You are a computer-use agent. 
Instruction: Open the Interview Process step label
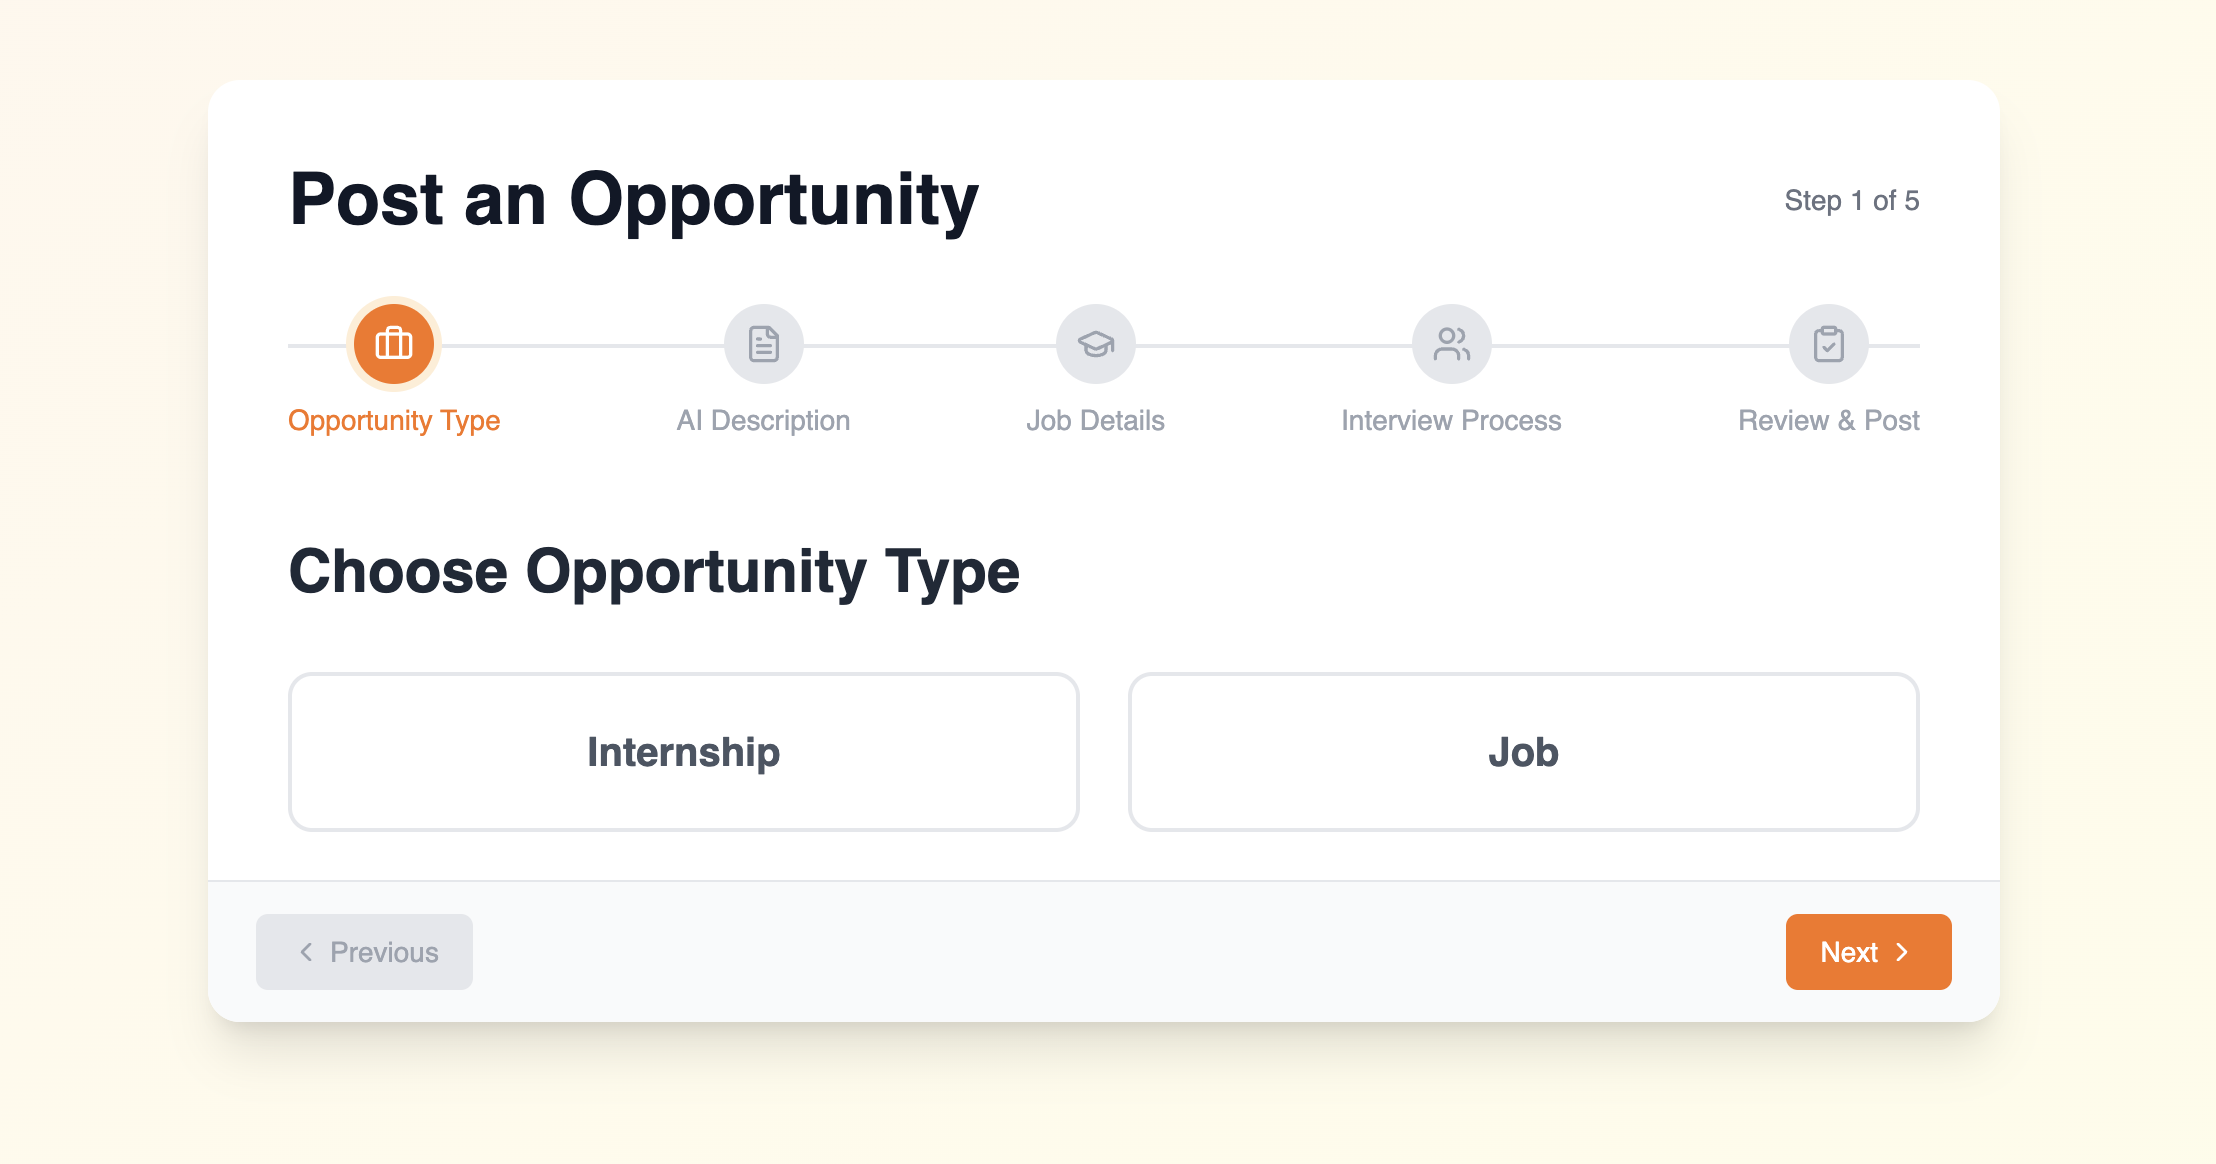tap(1450, 420)
